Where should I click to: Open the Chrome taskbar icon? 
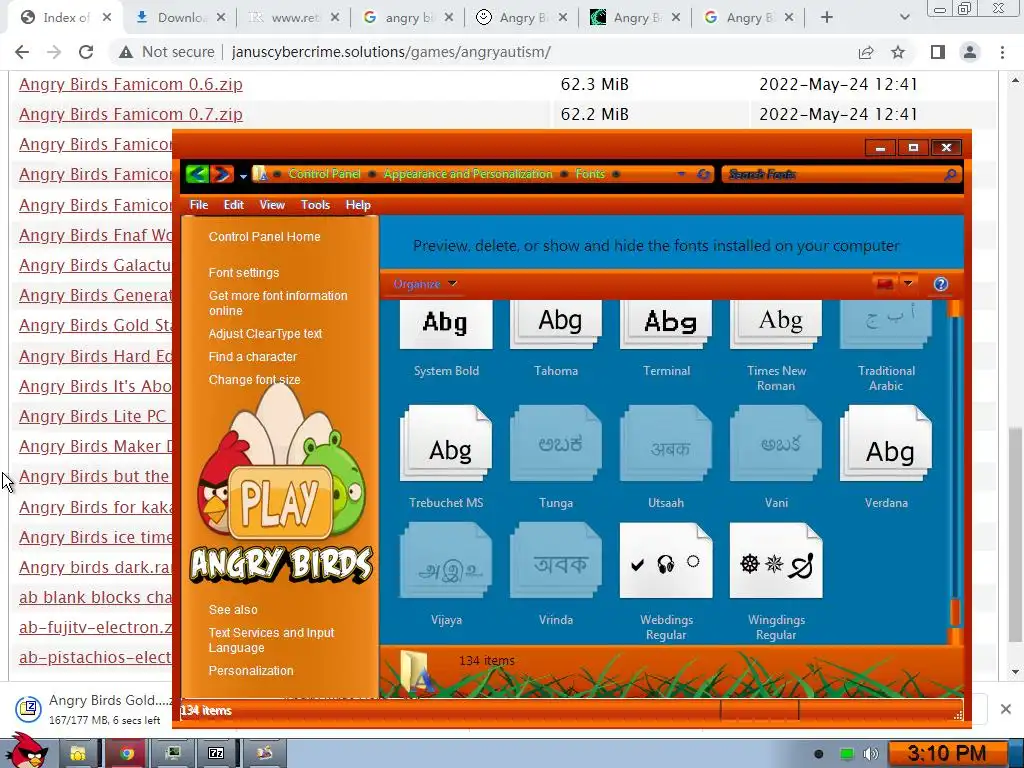point(127,754)
